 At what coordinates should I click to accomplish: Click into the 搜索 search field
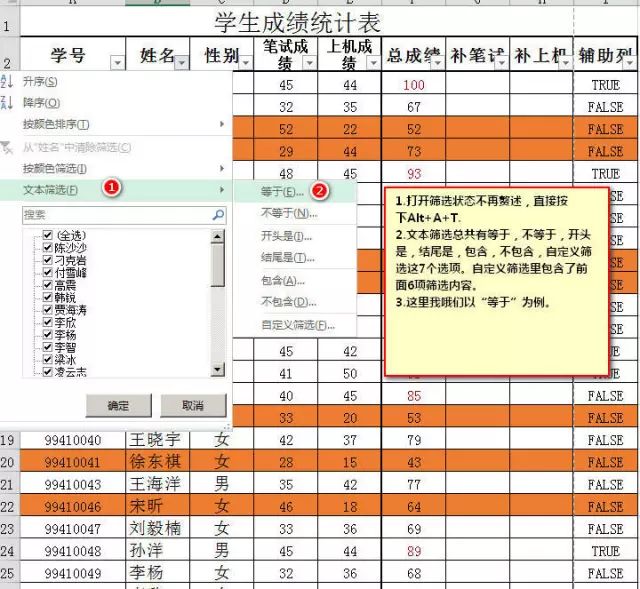point(110,215)
